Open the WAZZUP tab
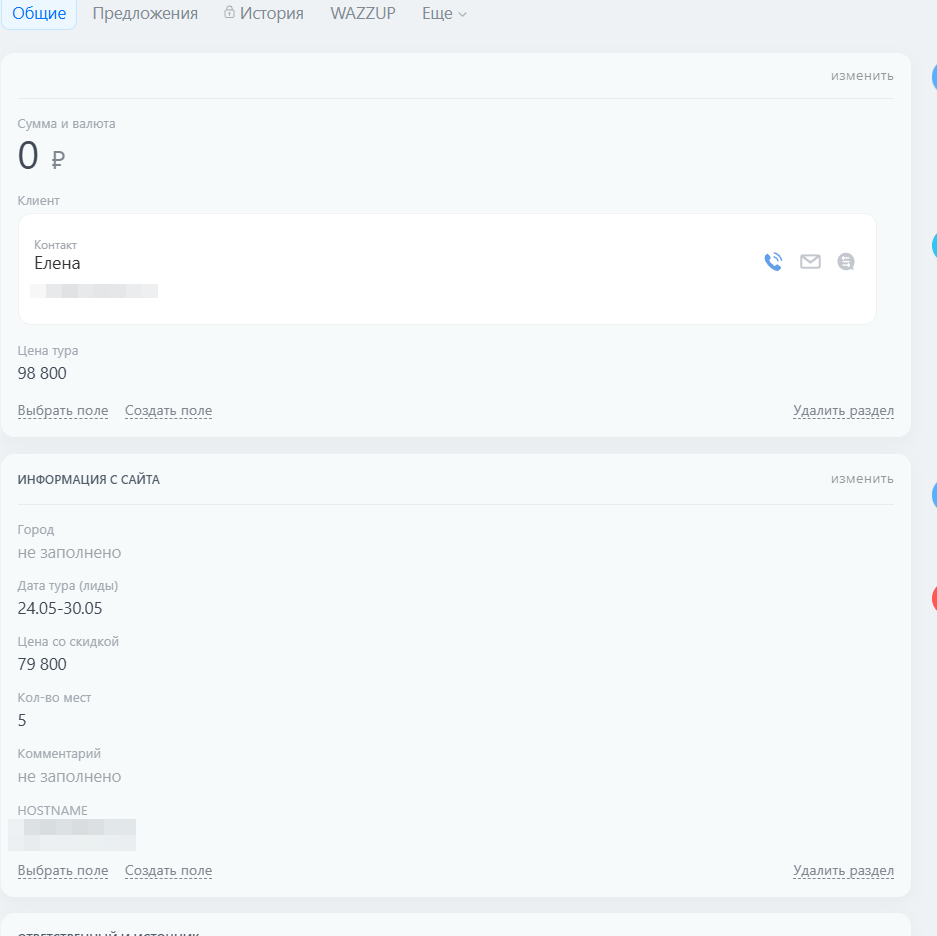The height and width of the screenshot is (936, 937). 363,13
